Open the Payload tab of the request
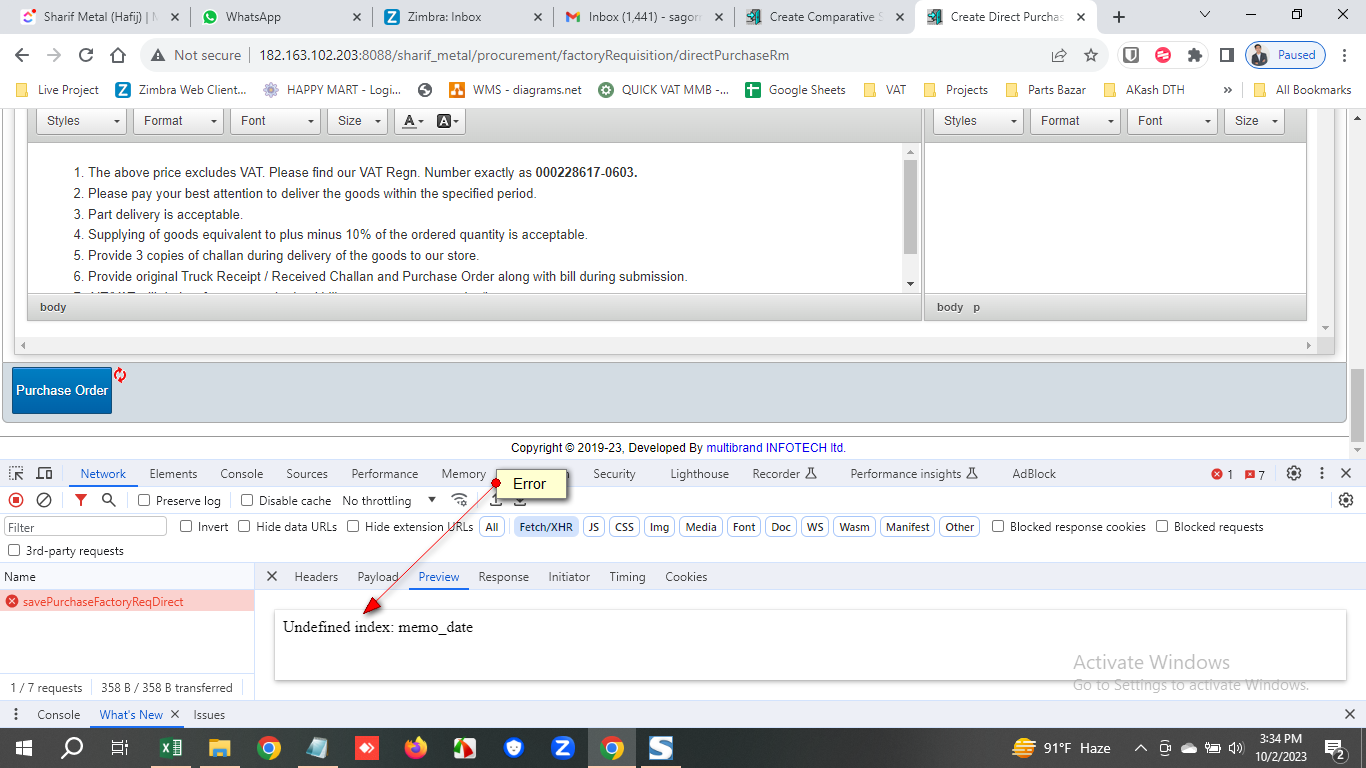 coord(378,577)
